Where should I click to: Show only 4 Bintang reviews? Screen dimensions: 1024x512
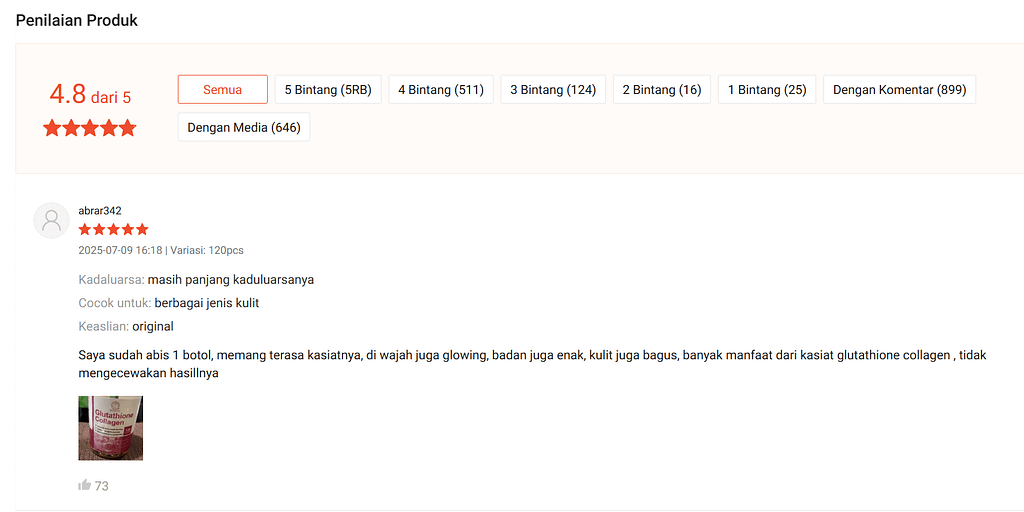click(440, 90)
